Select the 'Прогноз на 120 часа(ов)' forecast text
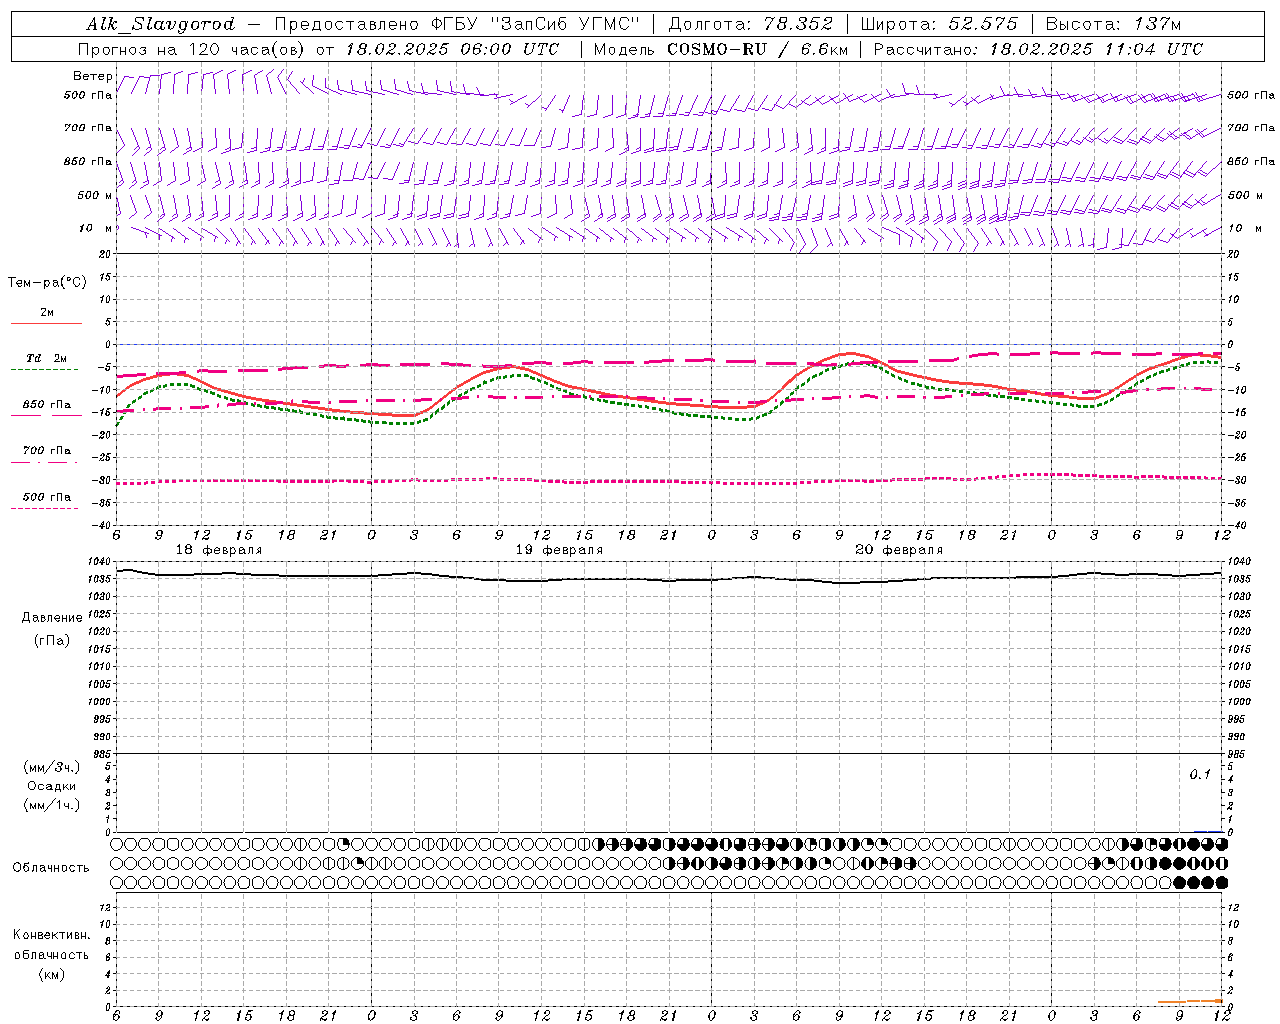The height and width of the screenshot is (1024, 1280). [x=192, y=49]
